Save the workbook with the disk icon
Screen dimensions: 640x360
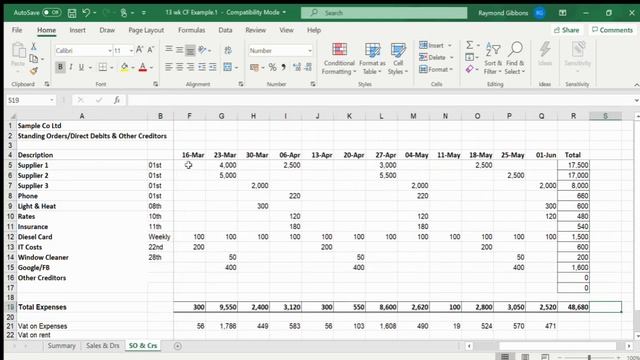point(72,13)
